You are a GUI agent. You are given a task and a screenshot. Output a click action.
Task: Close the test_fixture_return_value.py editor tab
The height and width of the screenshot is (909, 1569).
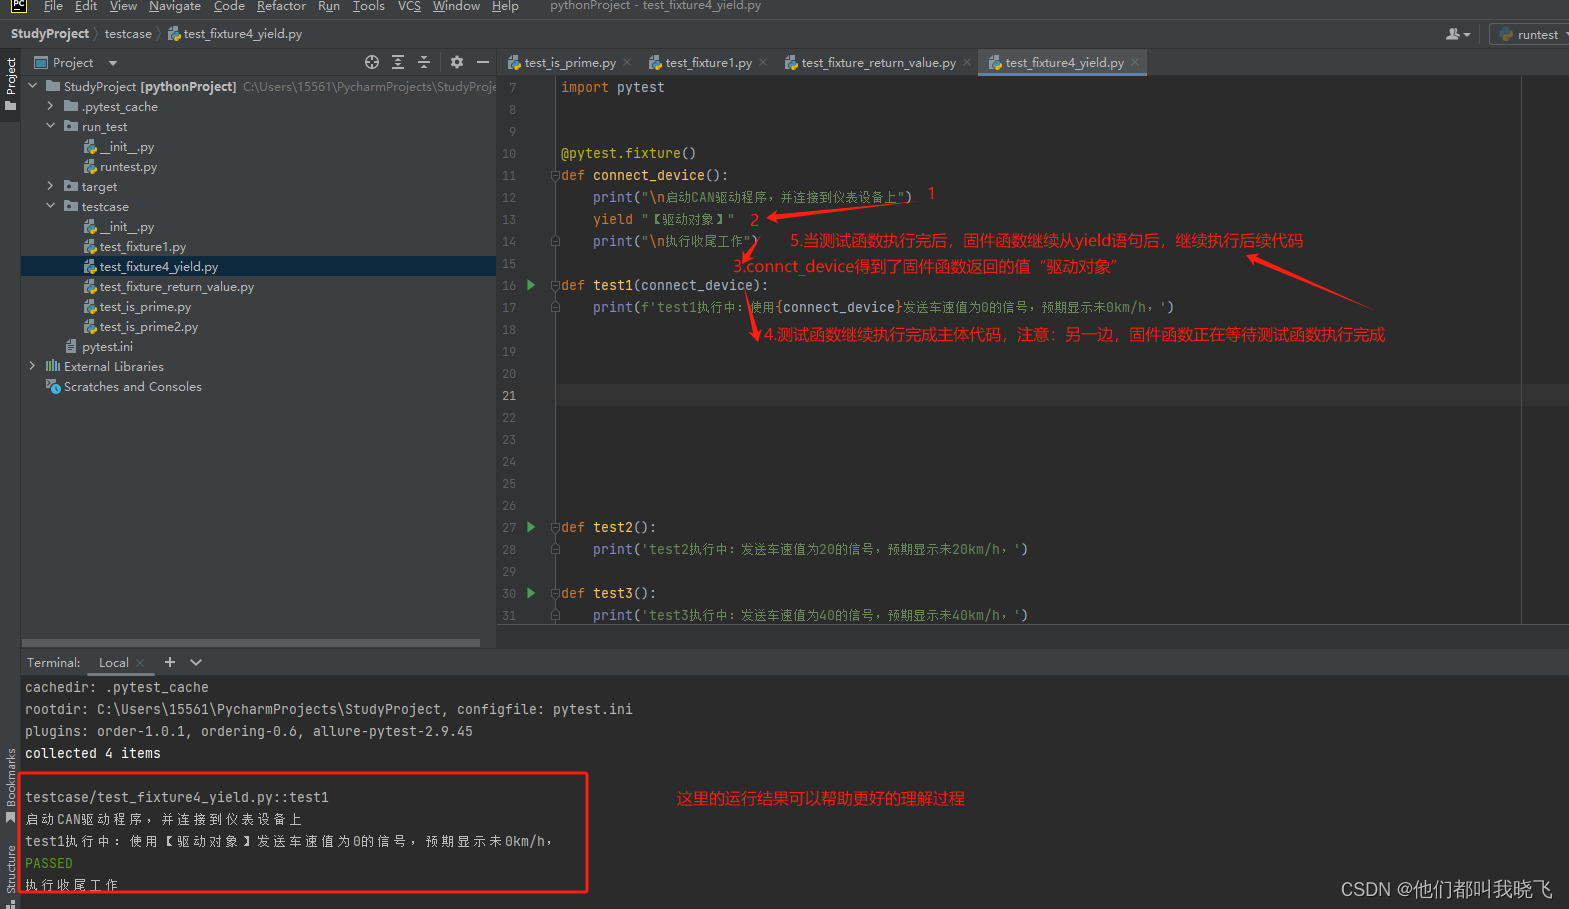tap(967, 62)
